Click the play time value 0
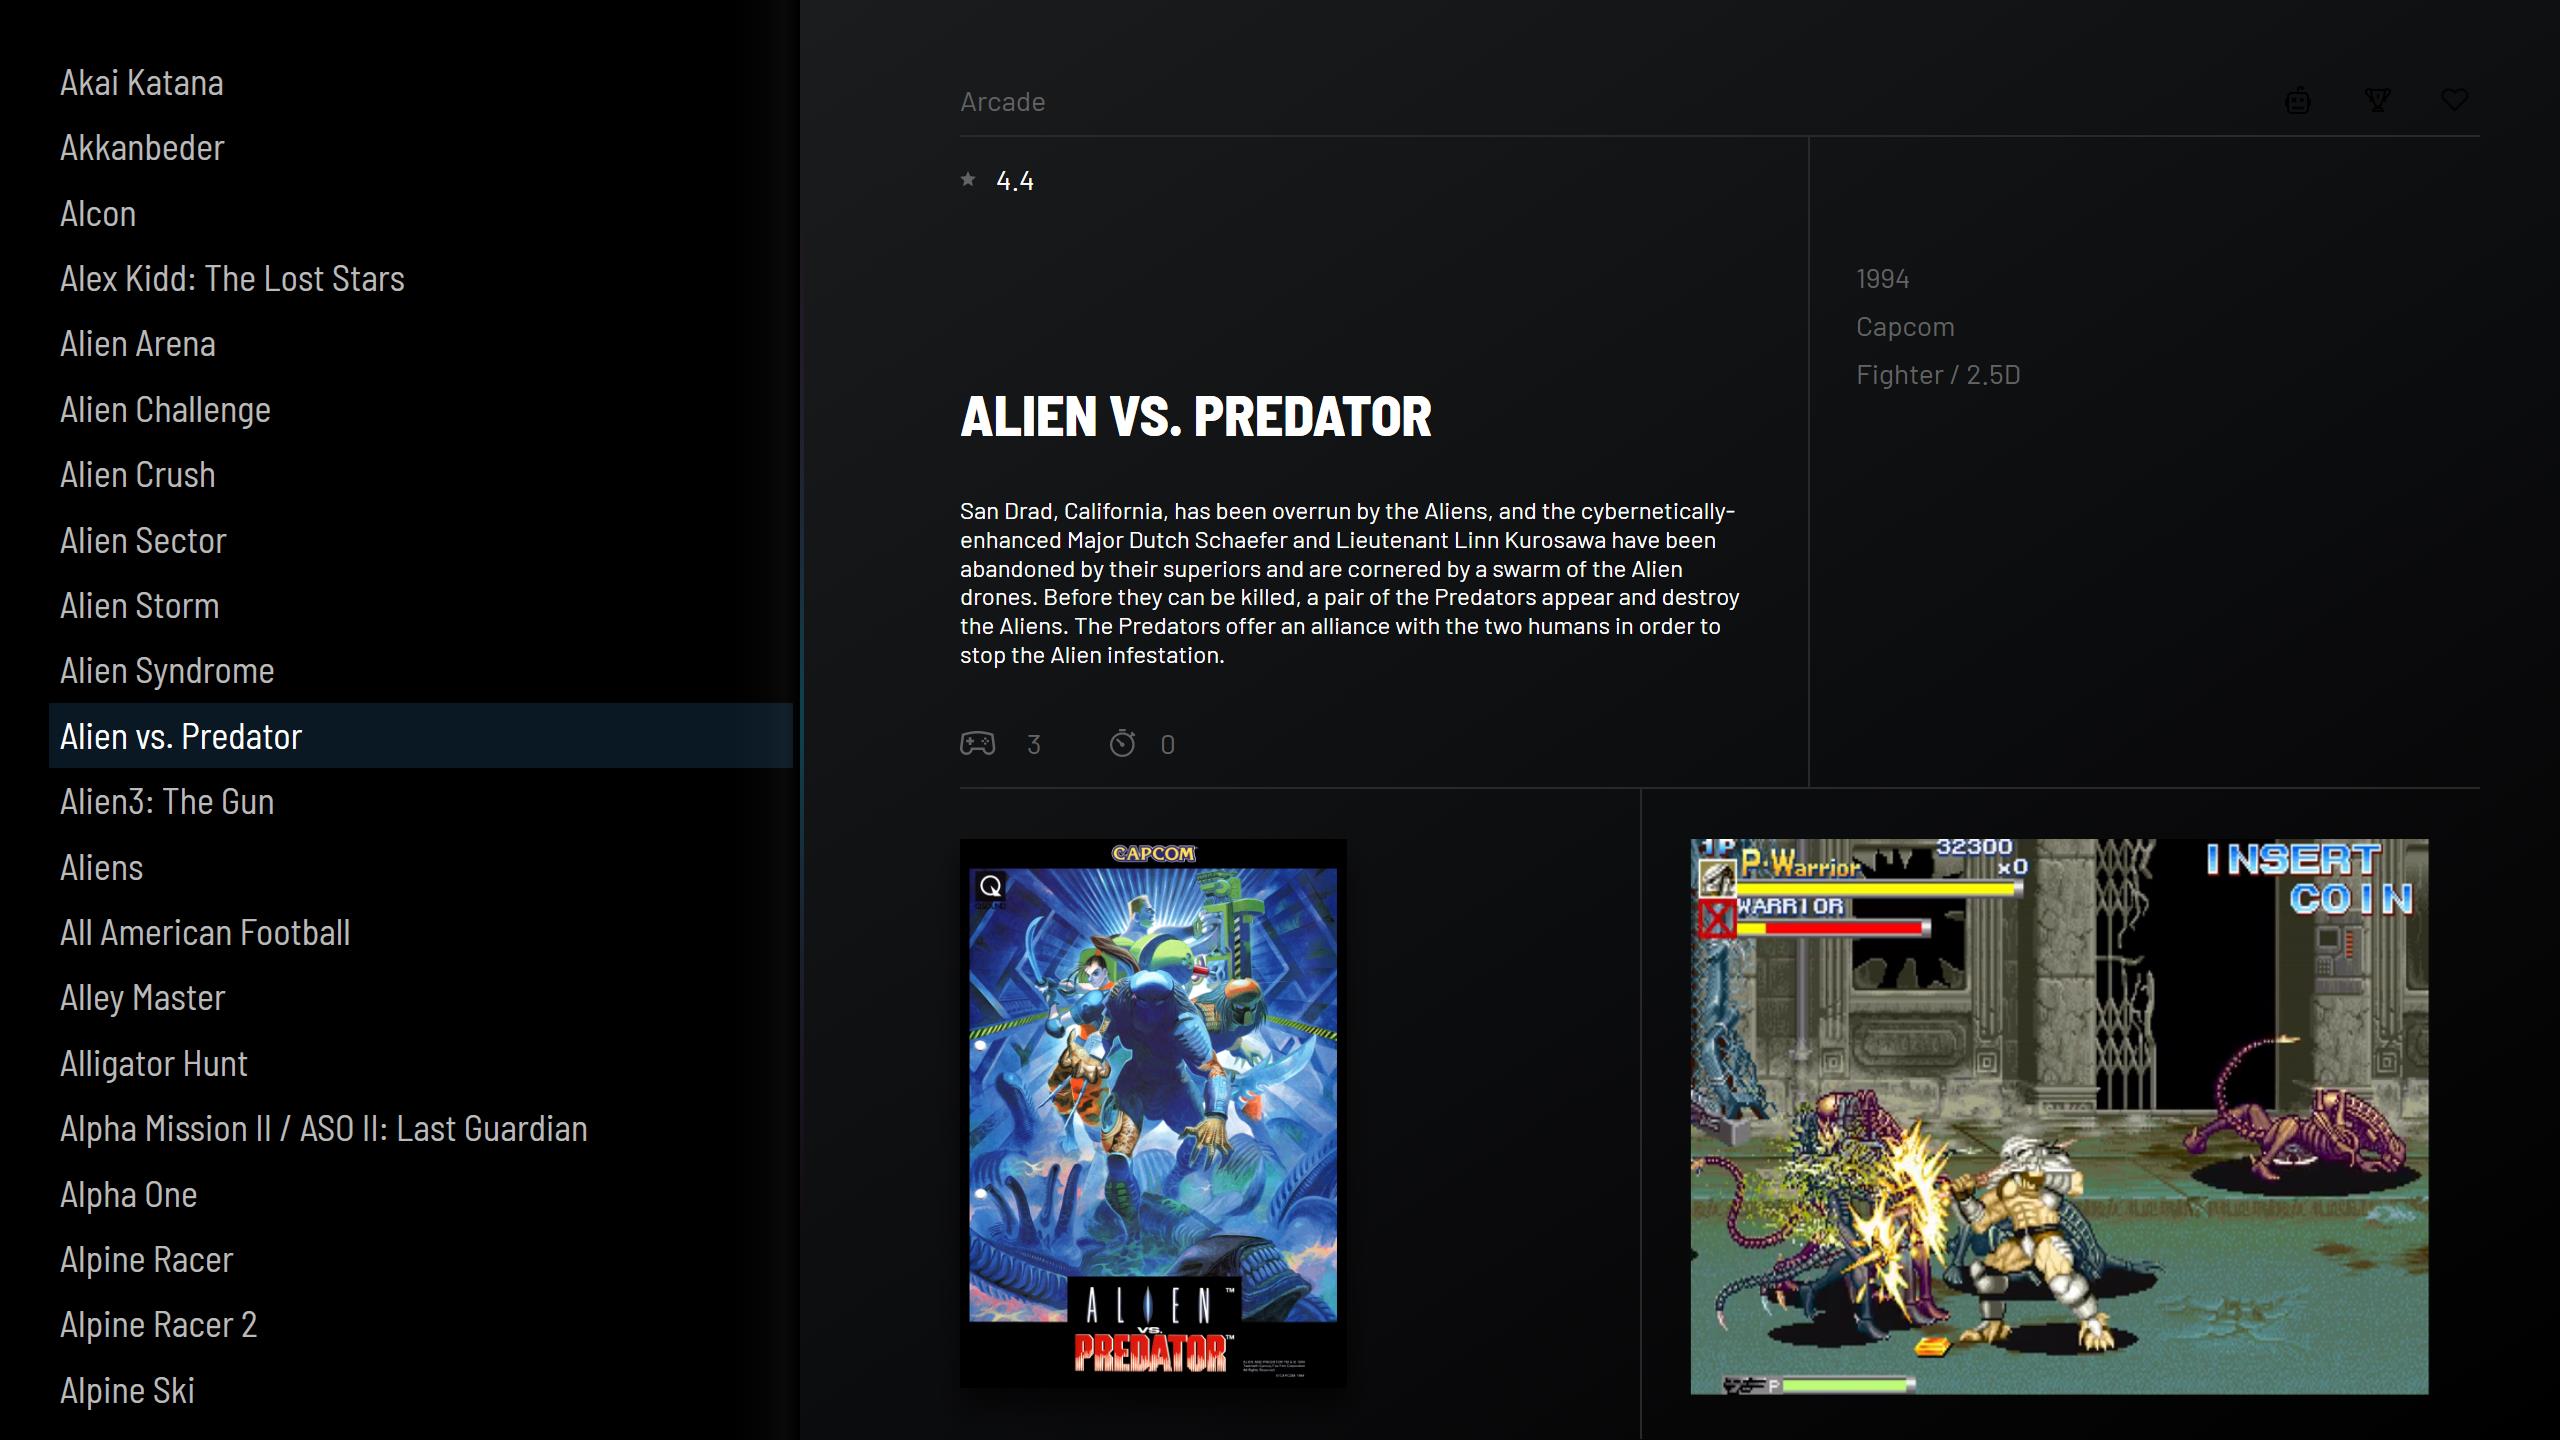 point(1167,744)
